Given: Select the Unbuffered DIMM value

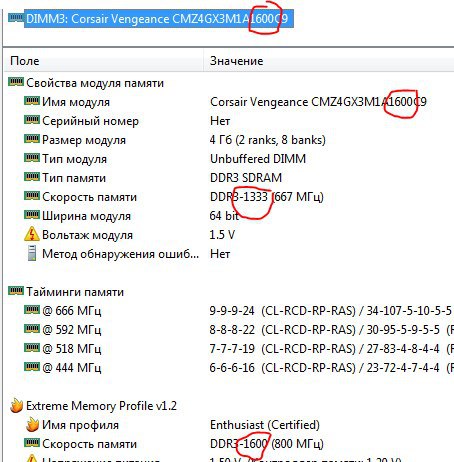Looking at the screenshot, I should coord(258,159).
